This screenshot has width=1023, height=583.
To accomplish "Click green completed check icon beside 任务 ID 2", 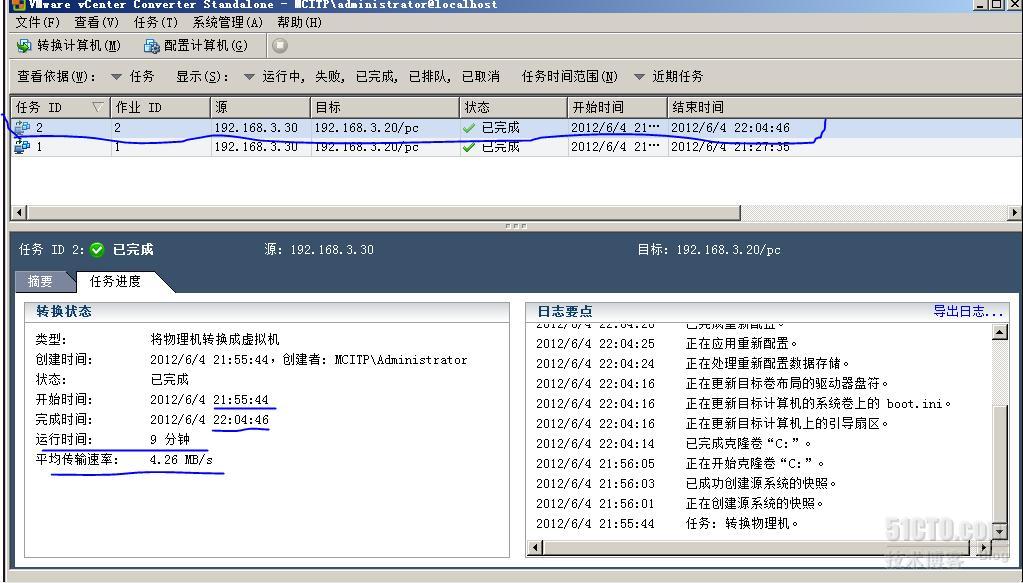I will point(97,249).
